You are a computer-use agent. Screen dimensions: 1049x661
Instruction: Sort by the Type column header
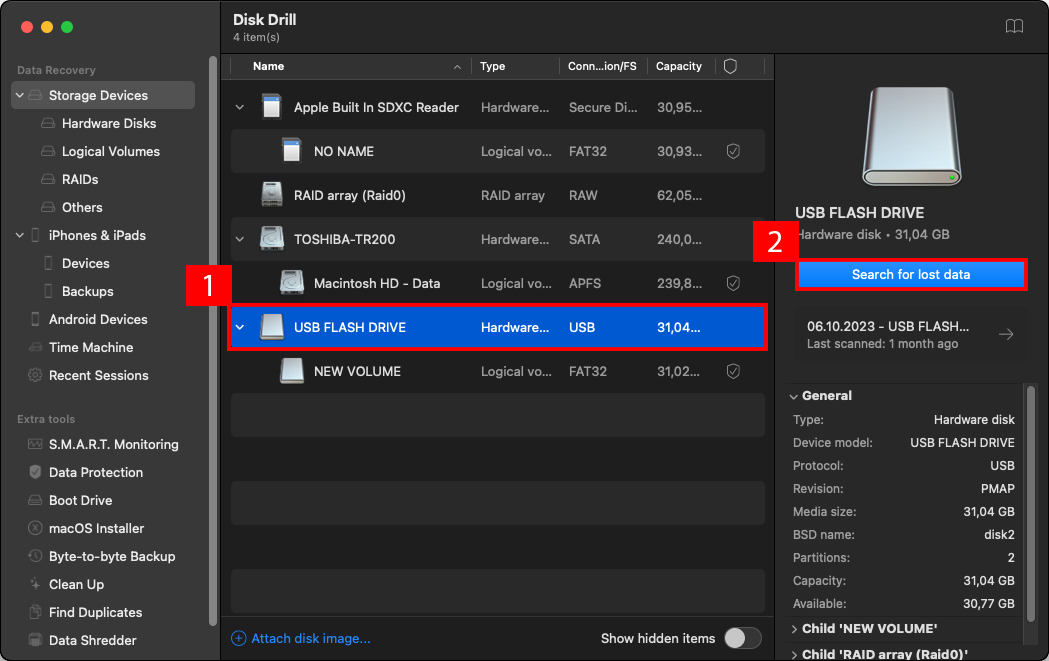click(x=516, y=66)
